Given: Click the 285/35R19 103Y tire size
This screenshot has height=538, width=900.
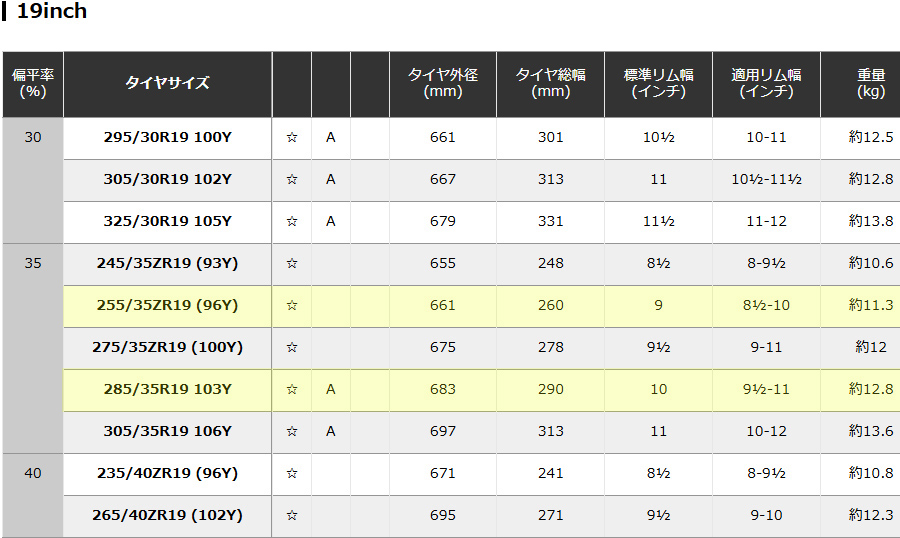Looking at the screenshot, I should click(x=168, y=389).
